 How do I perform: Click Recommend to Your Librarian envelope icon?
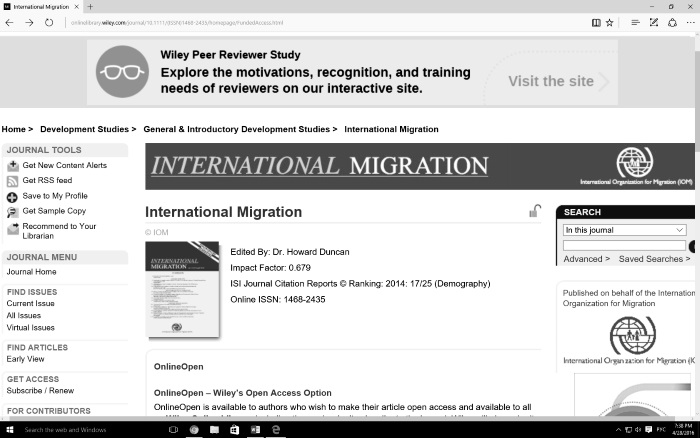(12, 228)
